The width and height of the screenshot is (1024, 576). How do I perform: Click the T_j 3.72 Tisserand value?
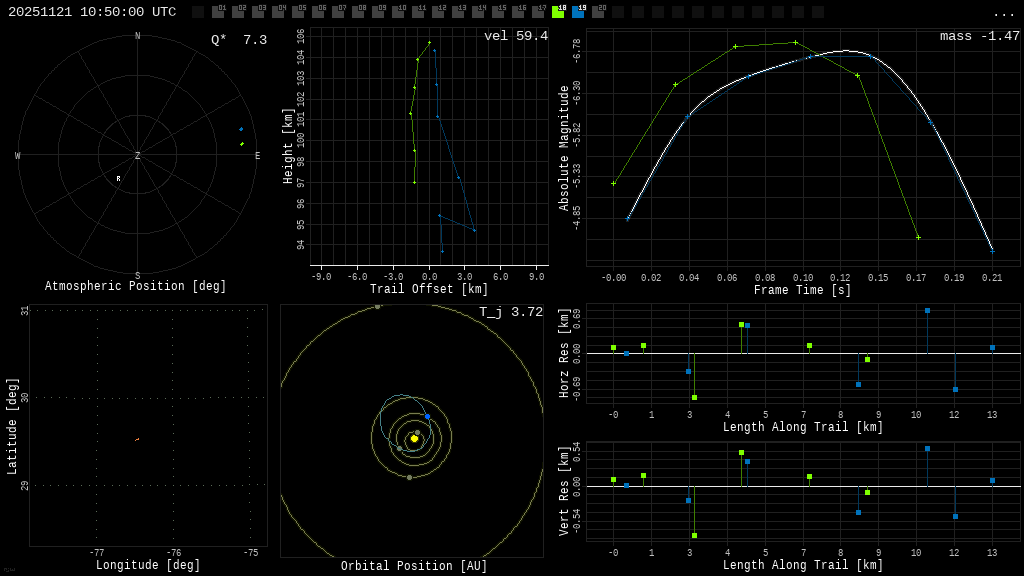coord(510,312)
